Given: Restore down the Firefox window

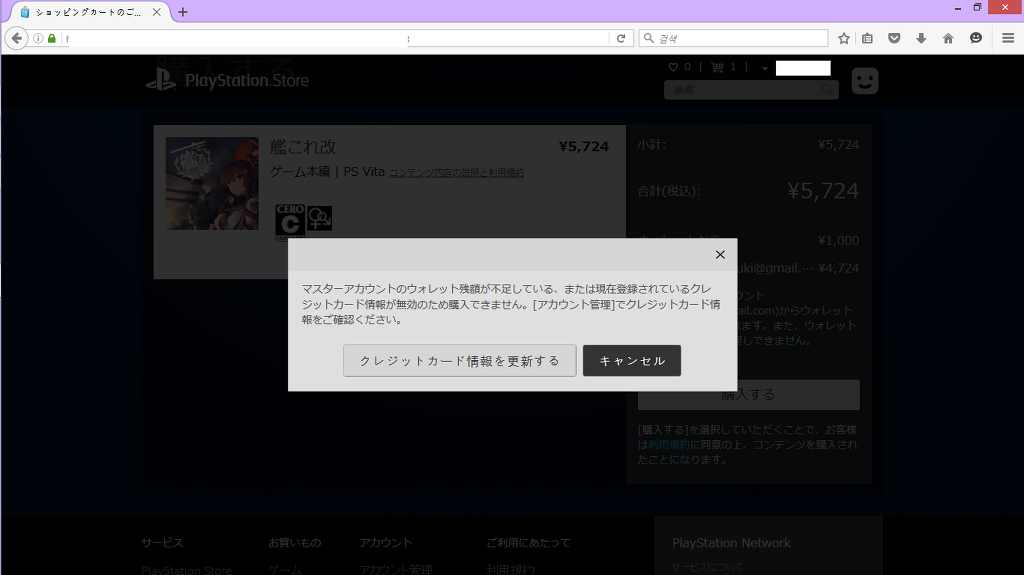Looking at the screenshot, I should click(x=977, y=8).
